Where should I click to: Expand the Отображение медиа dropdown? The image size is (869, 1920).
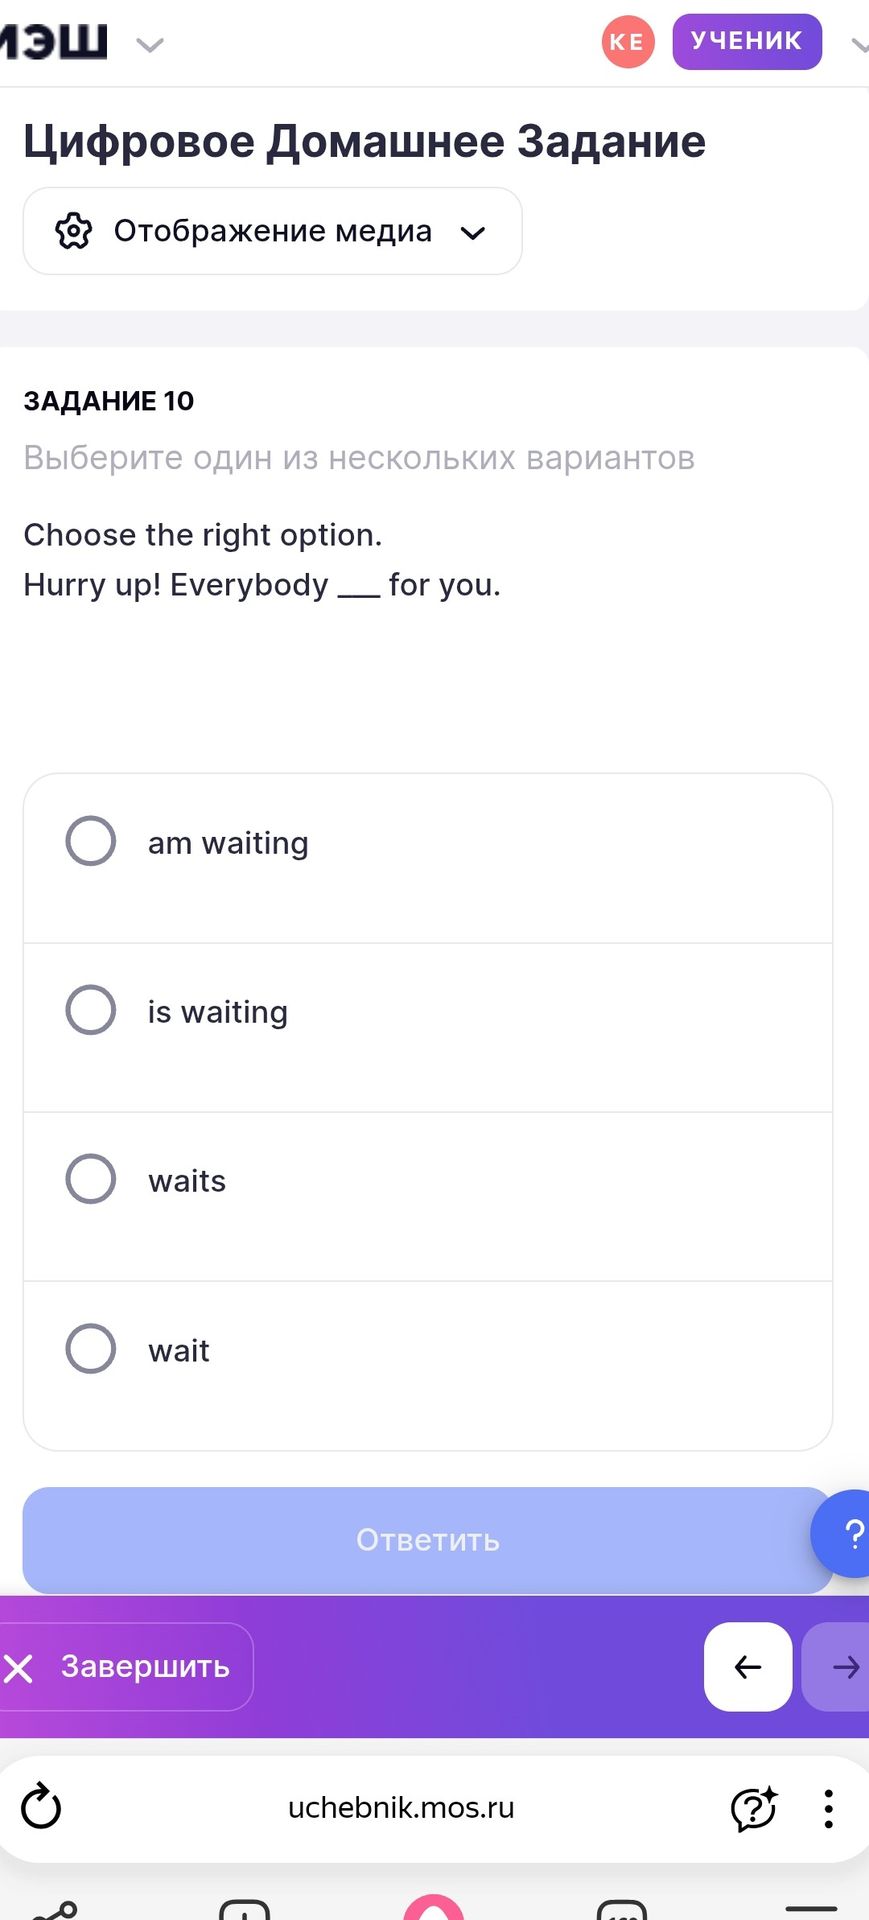coord(272,231)
